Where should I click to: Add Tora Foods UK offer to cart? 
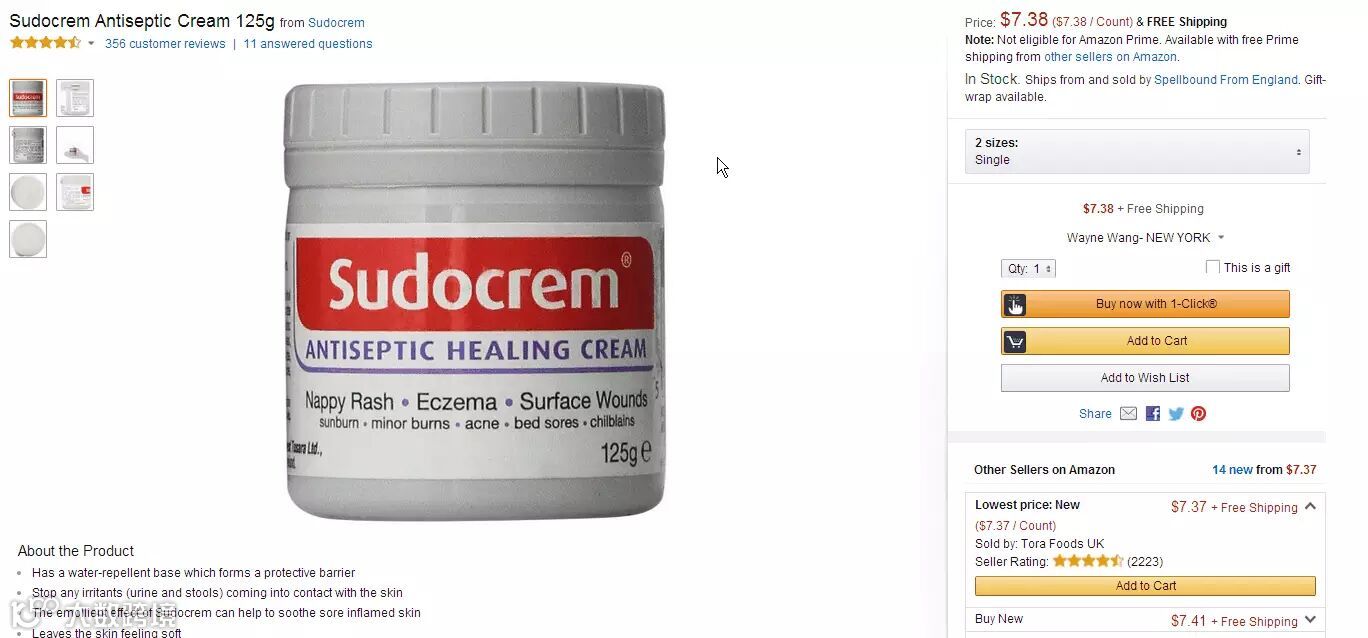tap(1145, 586)
